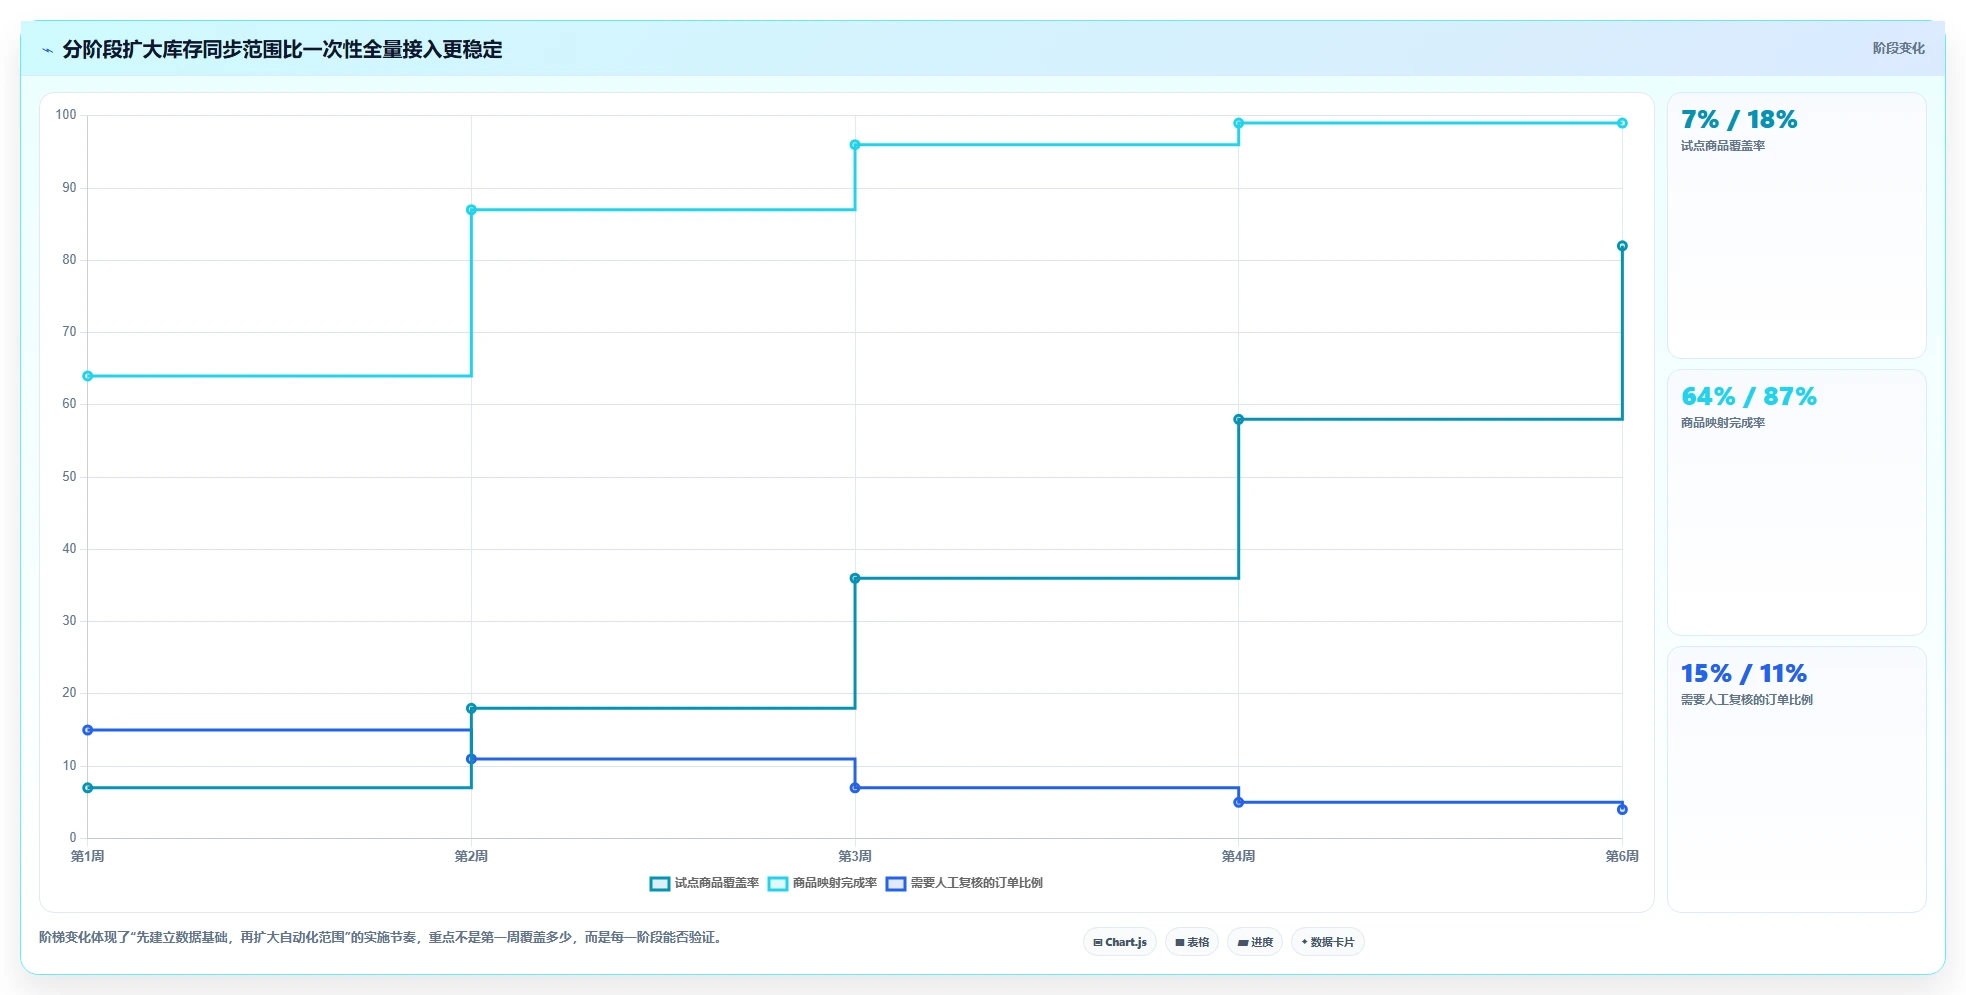Click the 商品映射完成率 card caption
This screenshot has width=1966, height=995.
[1723, 423]
